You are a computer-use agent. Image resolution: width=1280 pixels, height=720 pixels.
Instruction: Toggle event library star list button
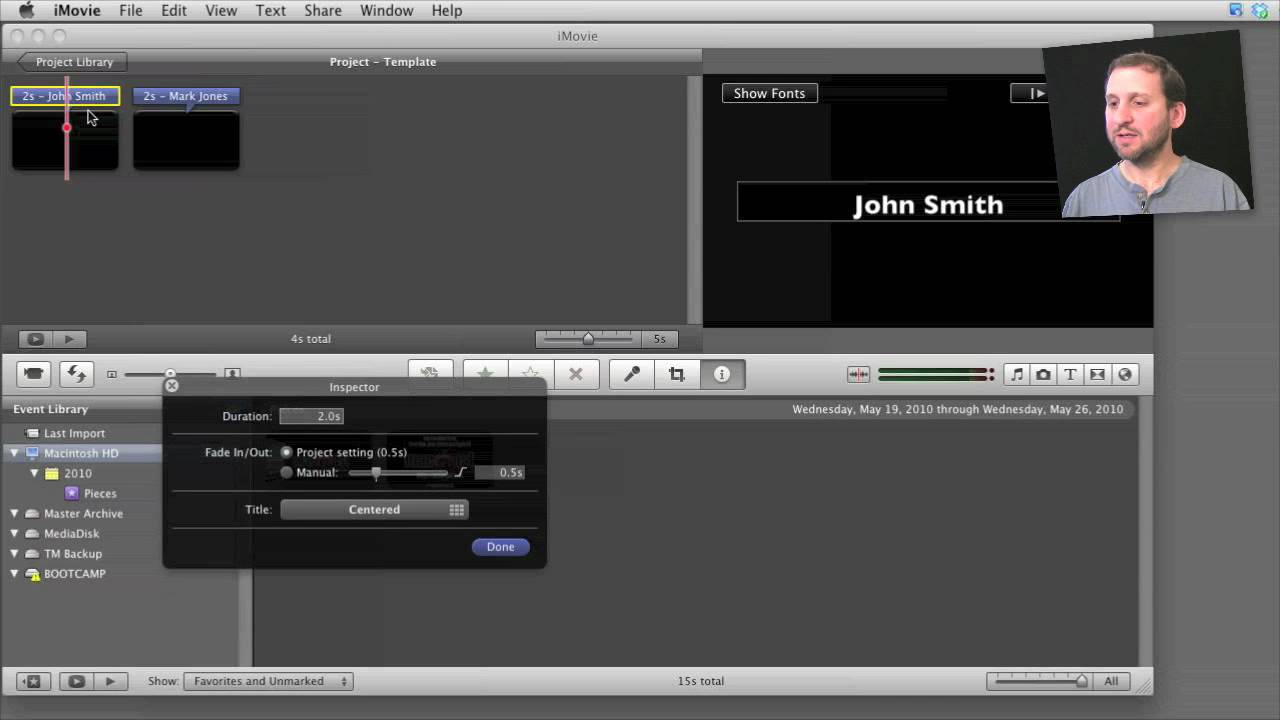click(x=33, y=681)
